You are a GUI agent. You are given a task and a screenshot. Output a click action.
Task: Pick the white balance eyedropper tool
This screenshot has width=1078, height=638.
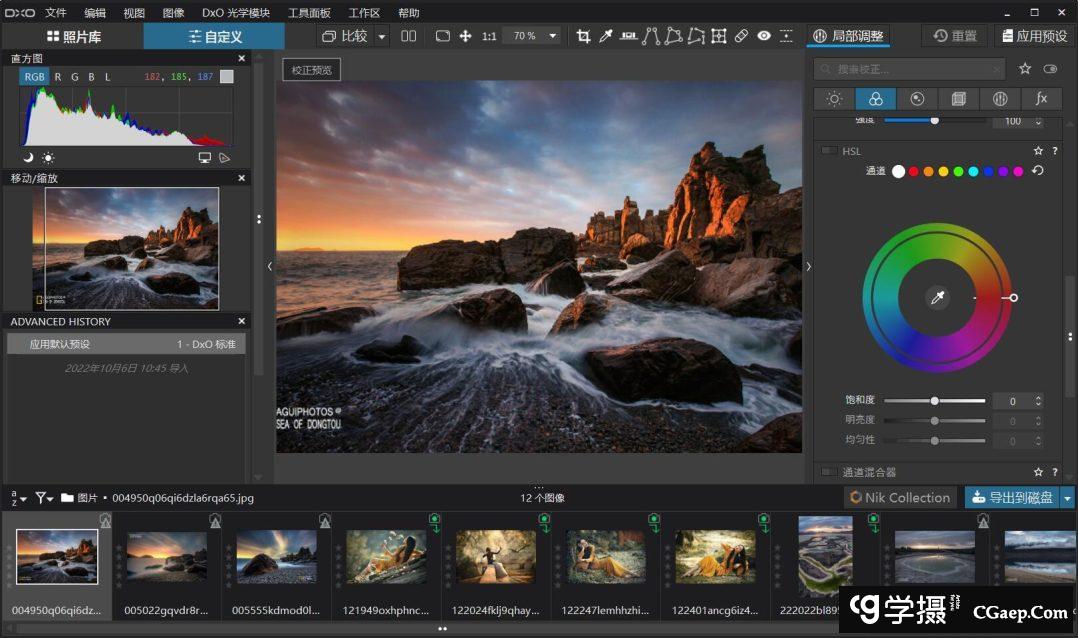point(606,36)
